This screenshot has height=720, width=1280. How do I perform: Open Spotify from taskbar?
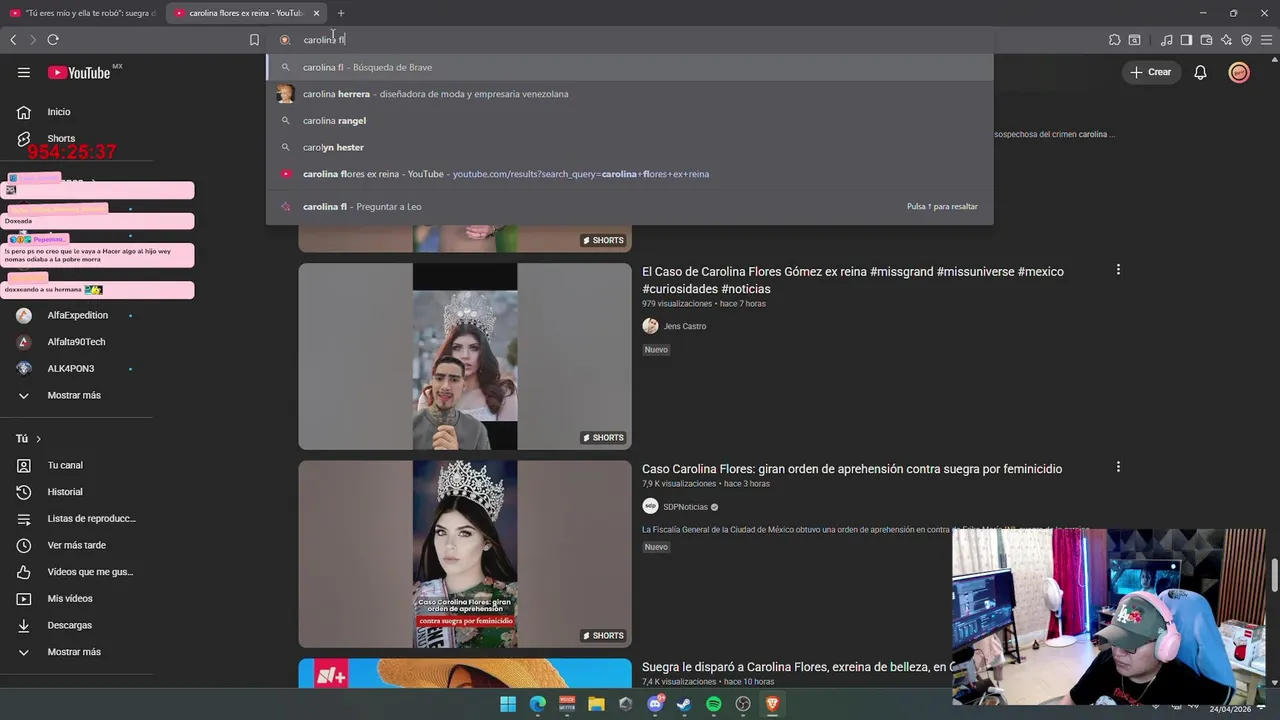click(x=714, y=704)
